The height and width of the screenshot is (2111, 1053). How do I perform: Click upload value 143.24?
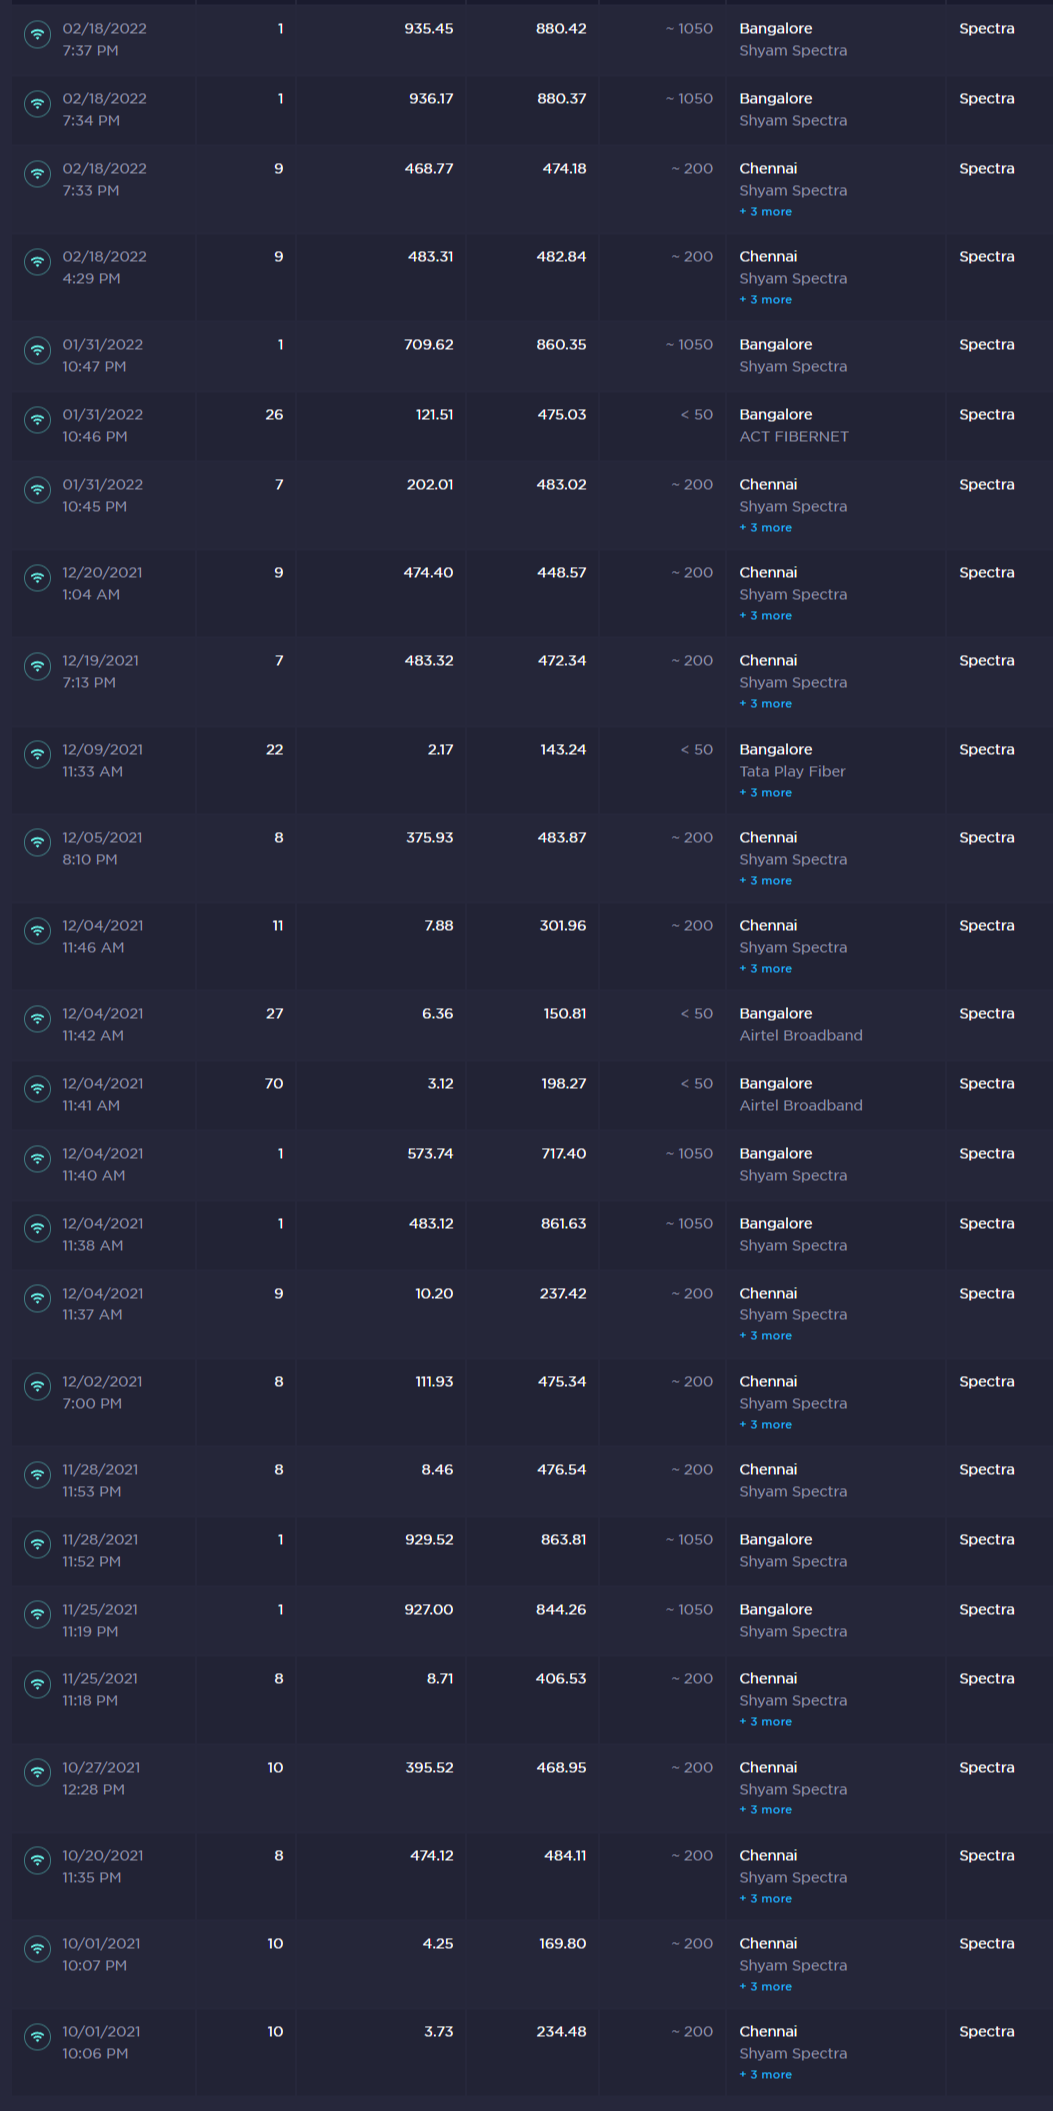click(x=563, y=750)
